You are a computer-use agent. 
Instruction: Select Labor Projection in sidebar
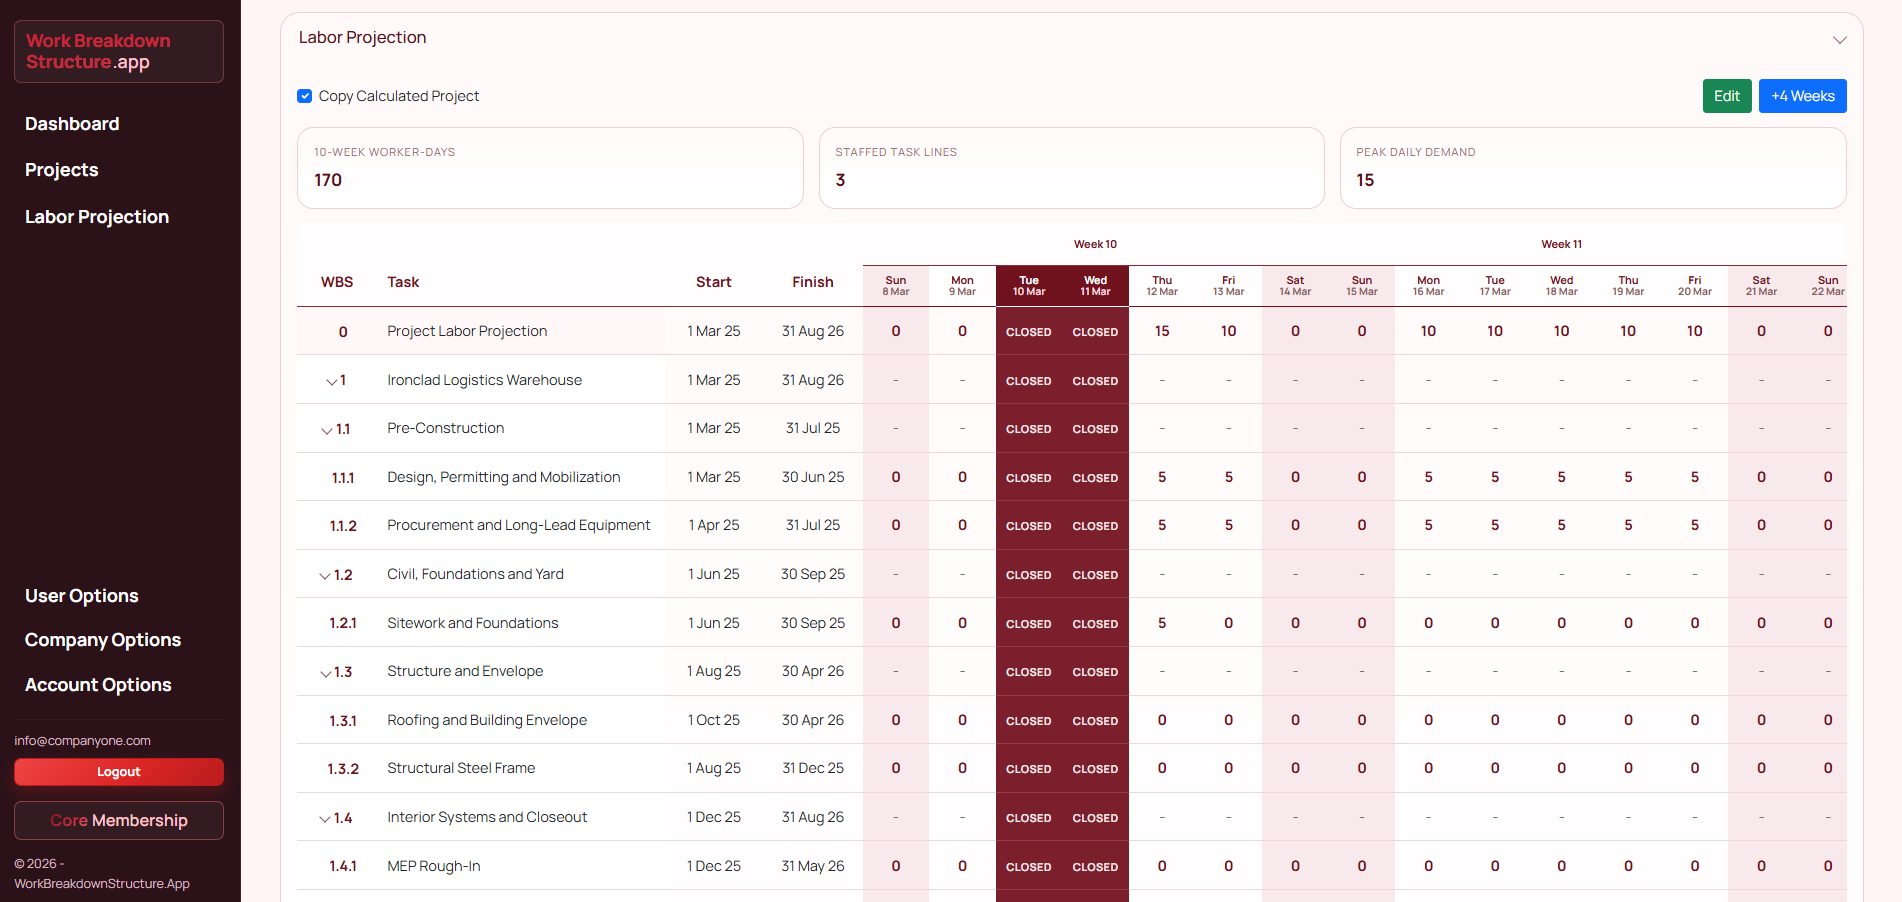click(x=97, y=217)
